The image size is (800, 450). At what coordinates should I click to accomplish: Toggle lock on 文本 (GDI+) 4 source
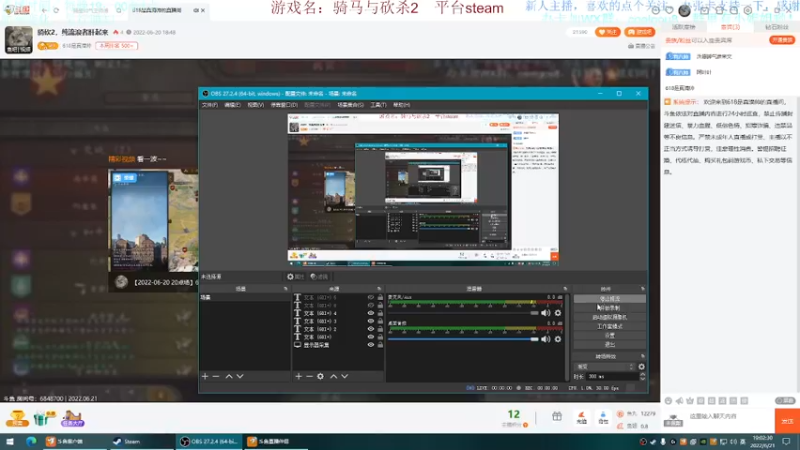click(x=380, y=313)
